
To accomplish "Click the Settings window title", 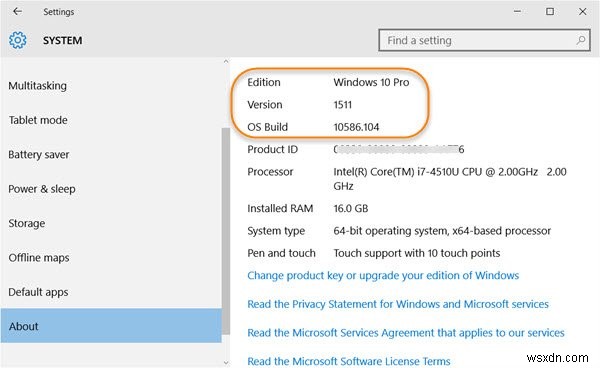I will [59, 12].
